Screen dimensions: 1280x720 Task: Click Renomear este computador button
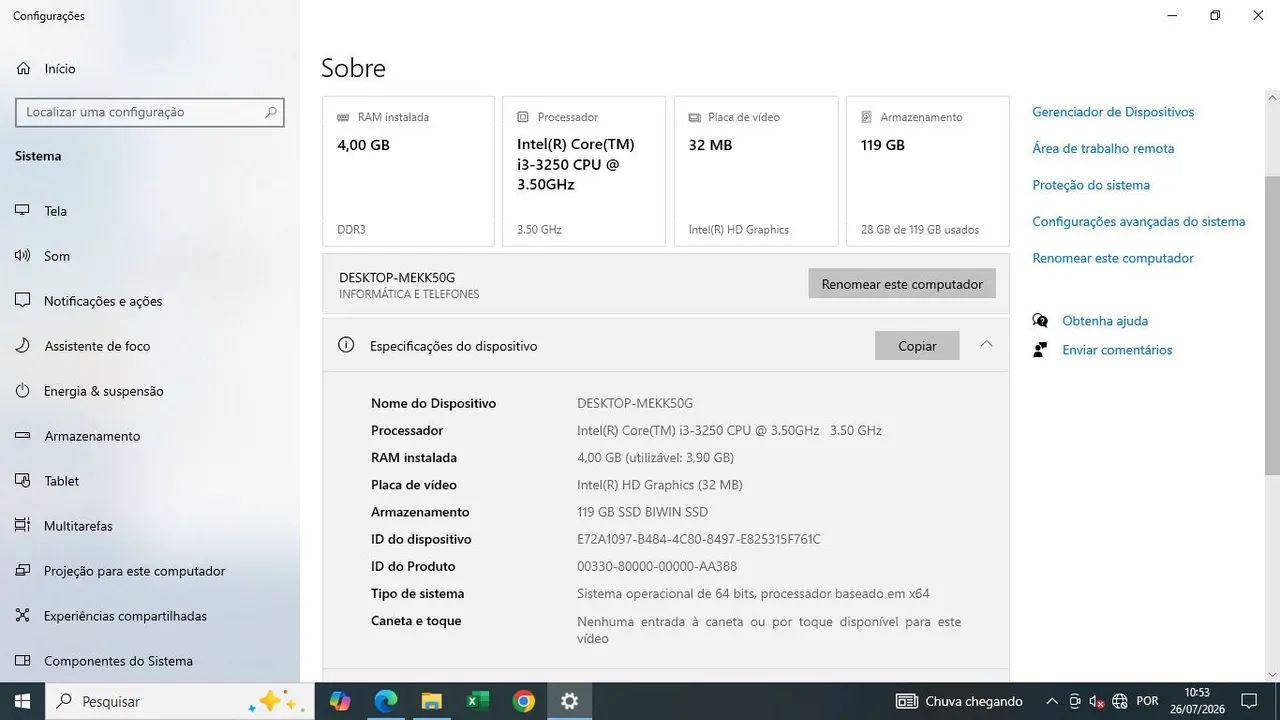tap(902, 284)
